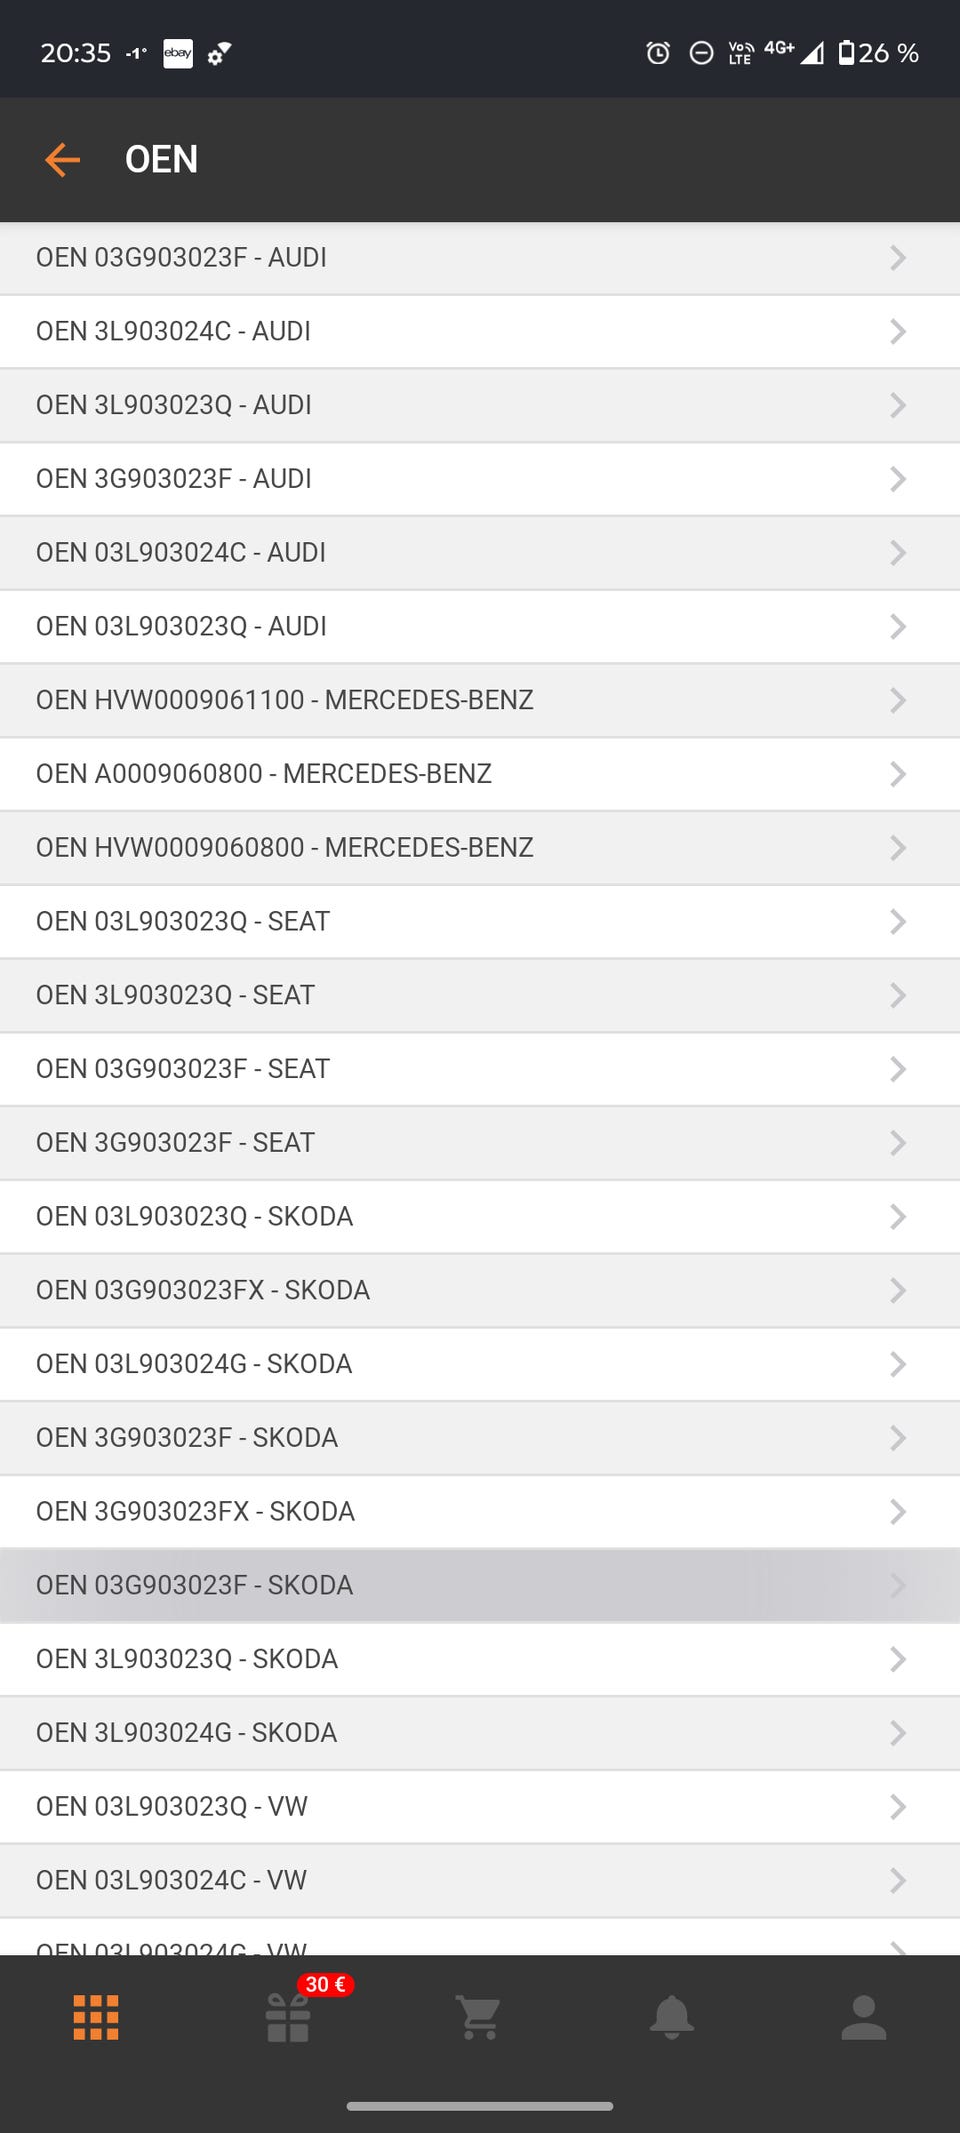Tap the alarm icon in status bar
This screenshot has height=2133, width=960.
(x=658, y=53)
